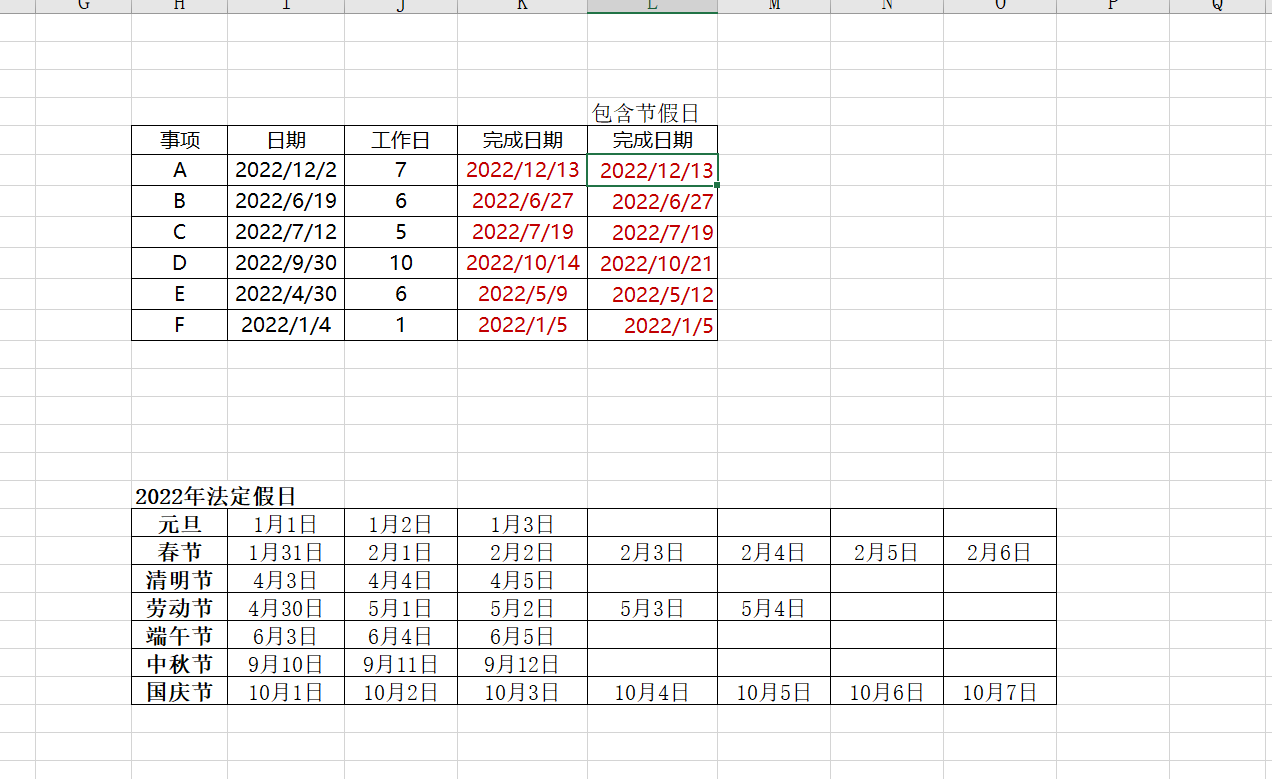Click the start date 2022/7/12

tap(286, 232)
